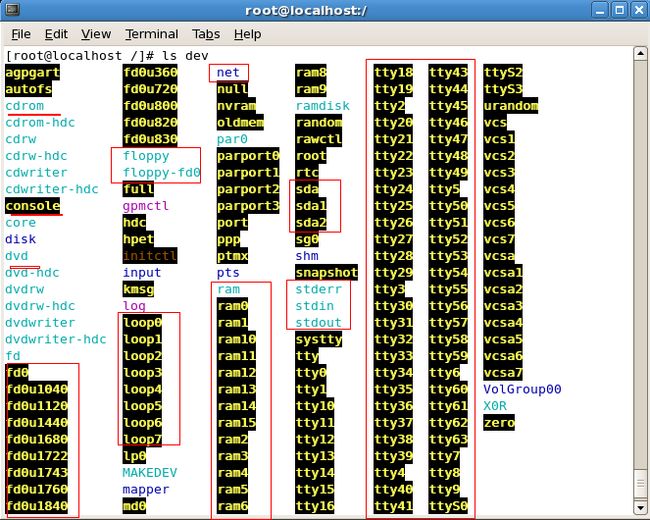Click the 'console' device entry
Screen dimensions: 650x520
(32, 206)
